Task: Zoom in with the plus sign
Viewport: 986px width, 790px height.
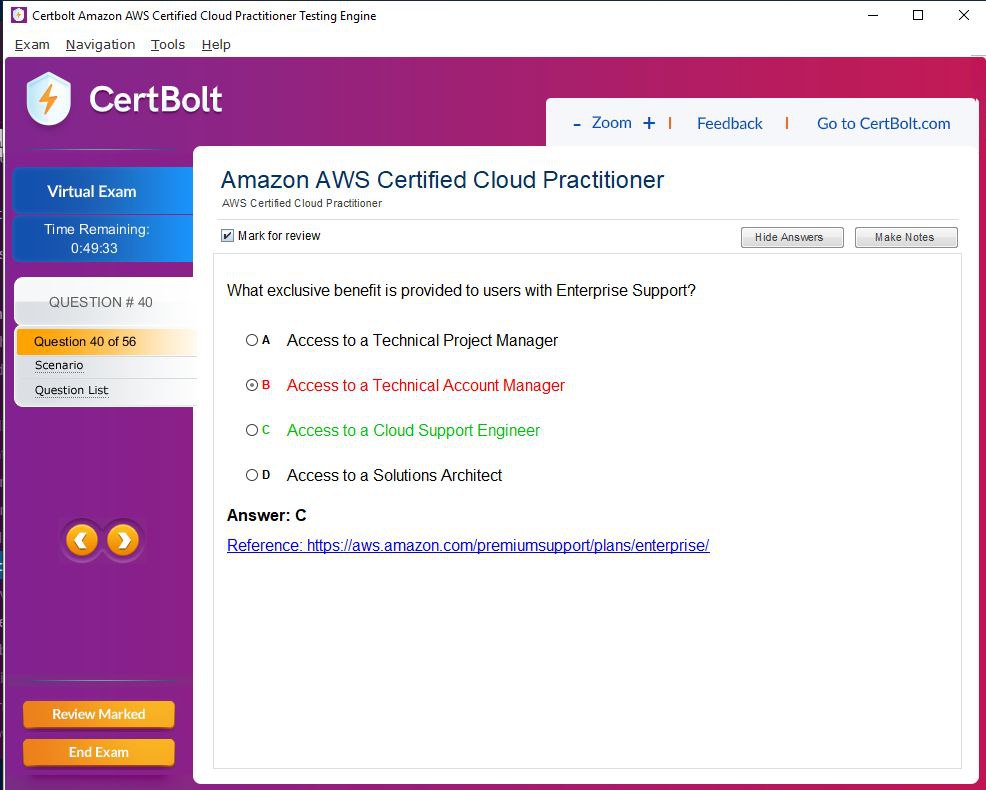Action: [x=649, y=123]
